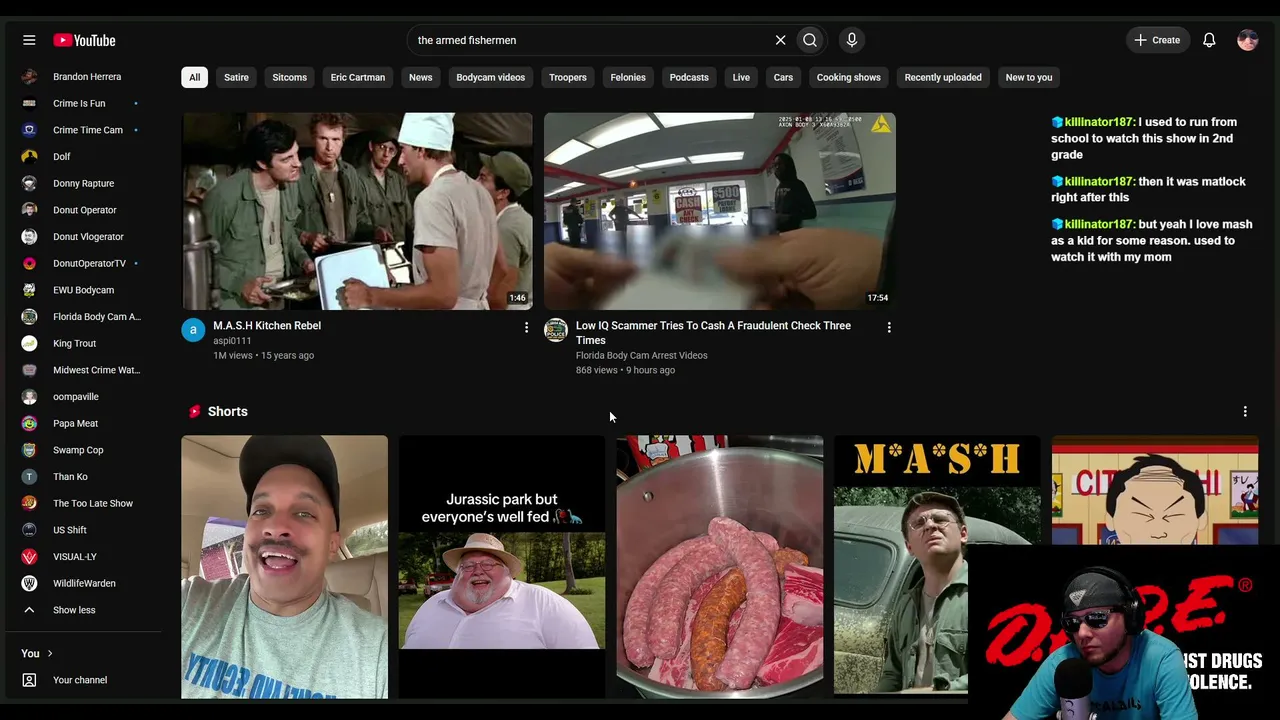
Task: Click Florida Body Cam Arrest Videos avatar
Action: click(556, 330)
